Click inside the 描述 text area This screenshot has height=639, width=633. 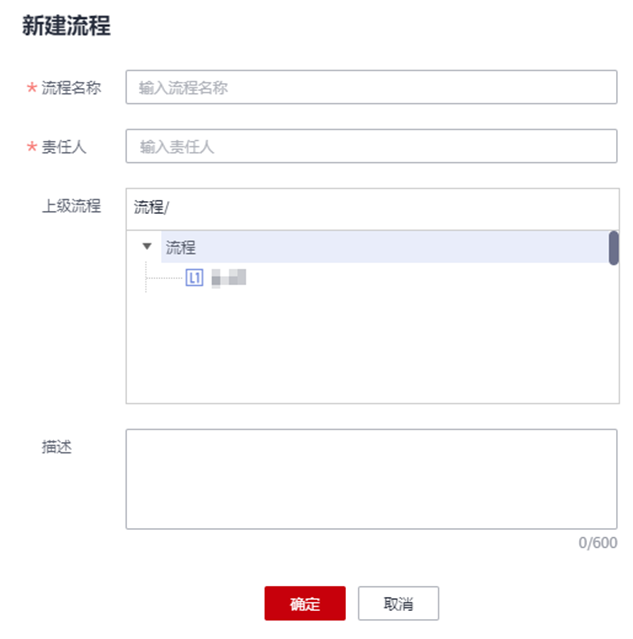[370, 479]
